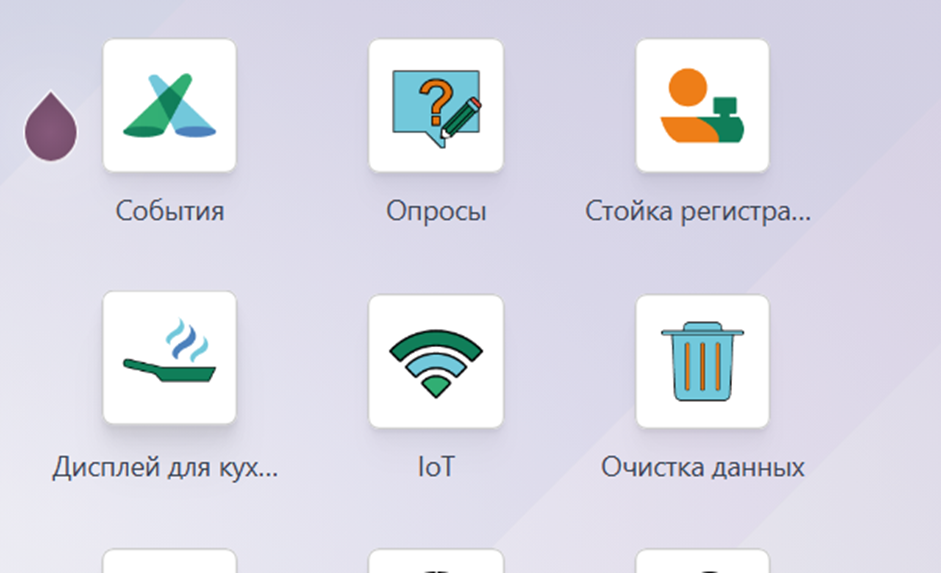Open the Очистка данных trash bin icon

702,361
